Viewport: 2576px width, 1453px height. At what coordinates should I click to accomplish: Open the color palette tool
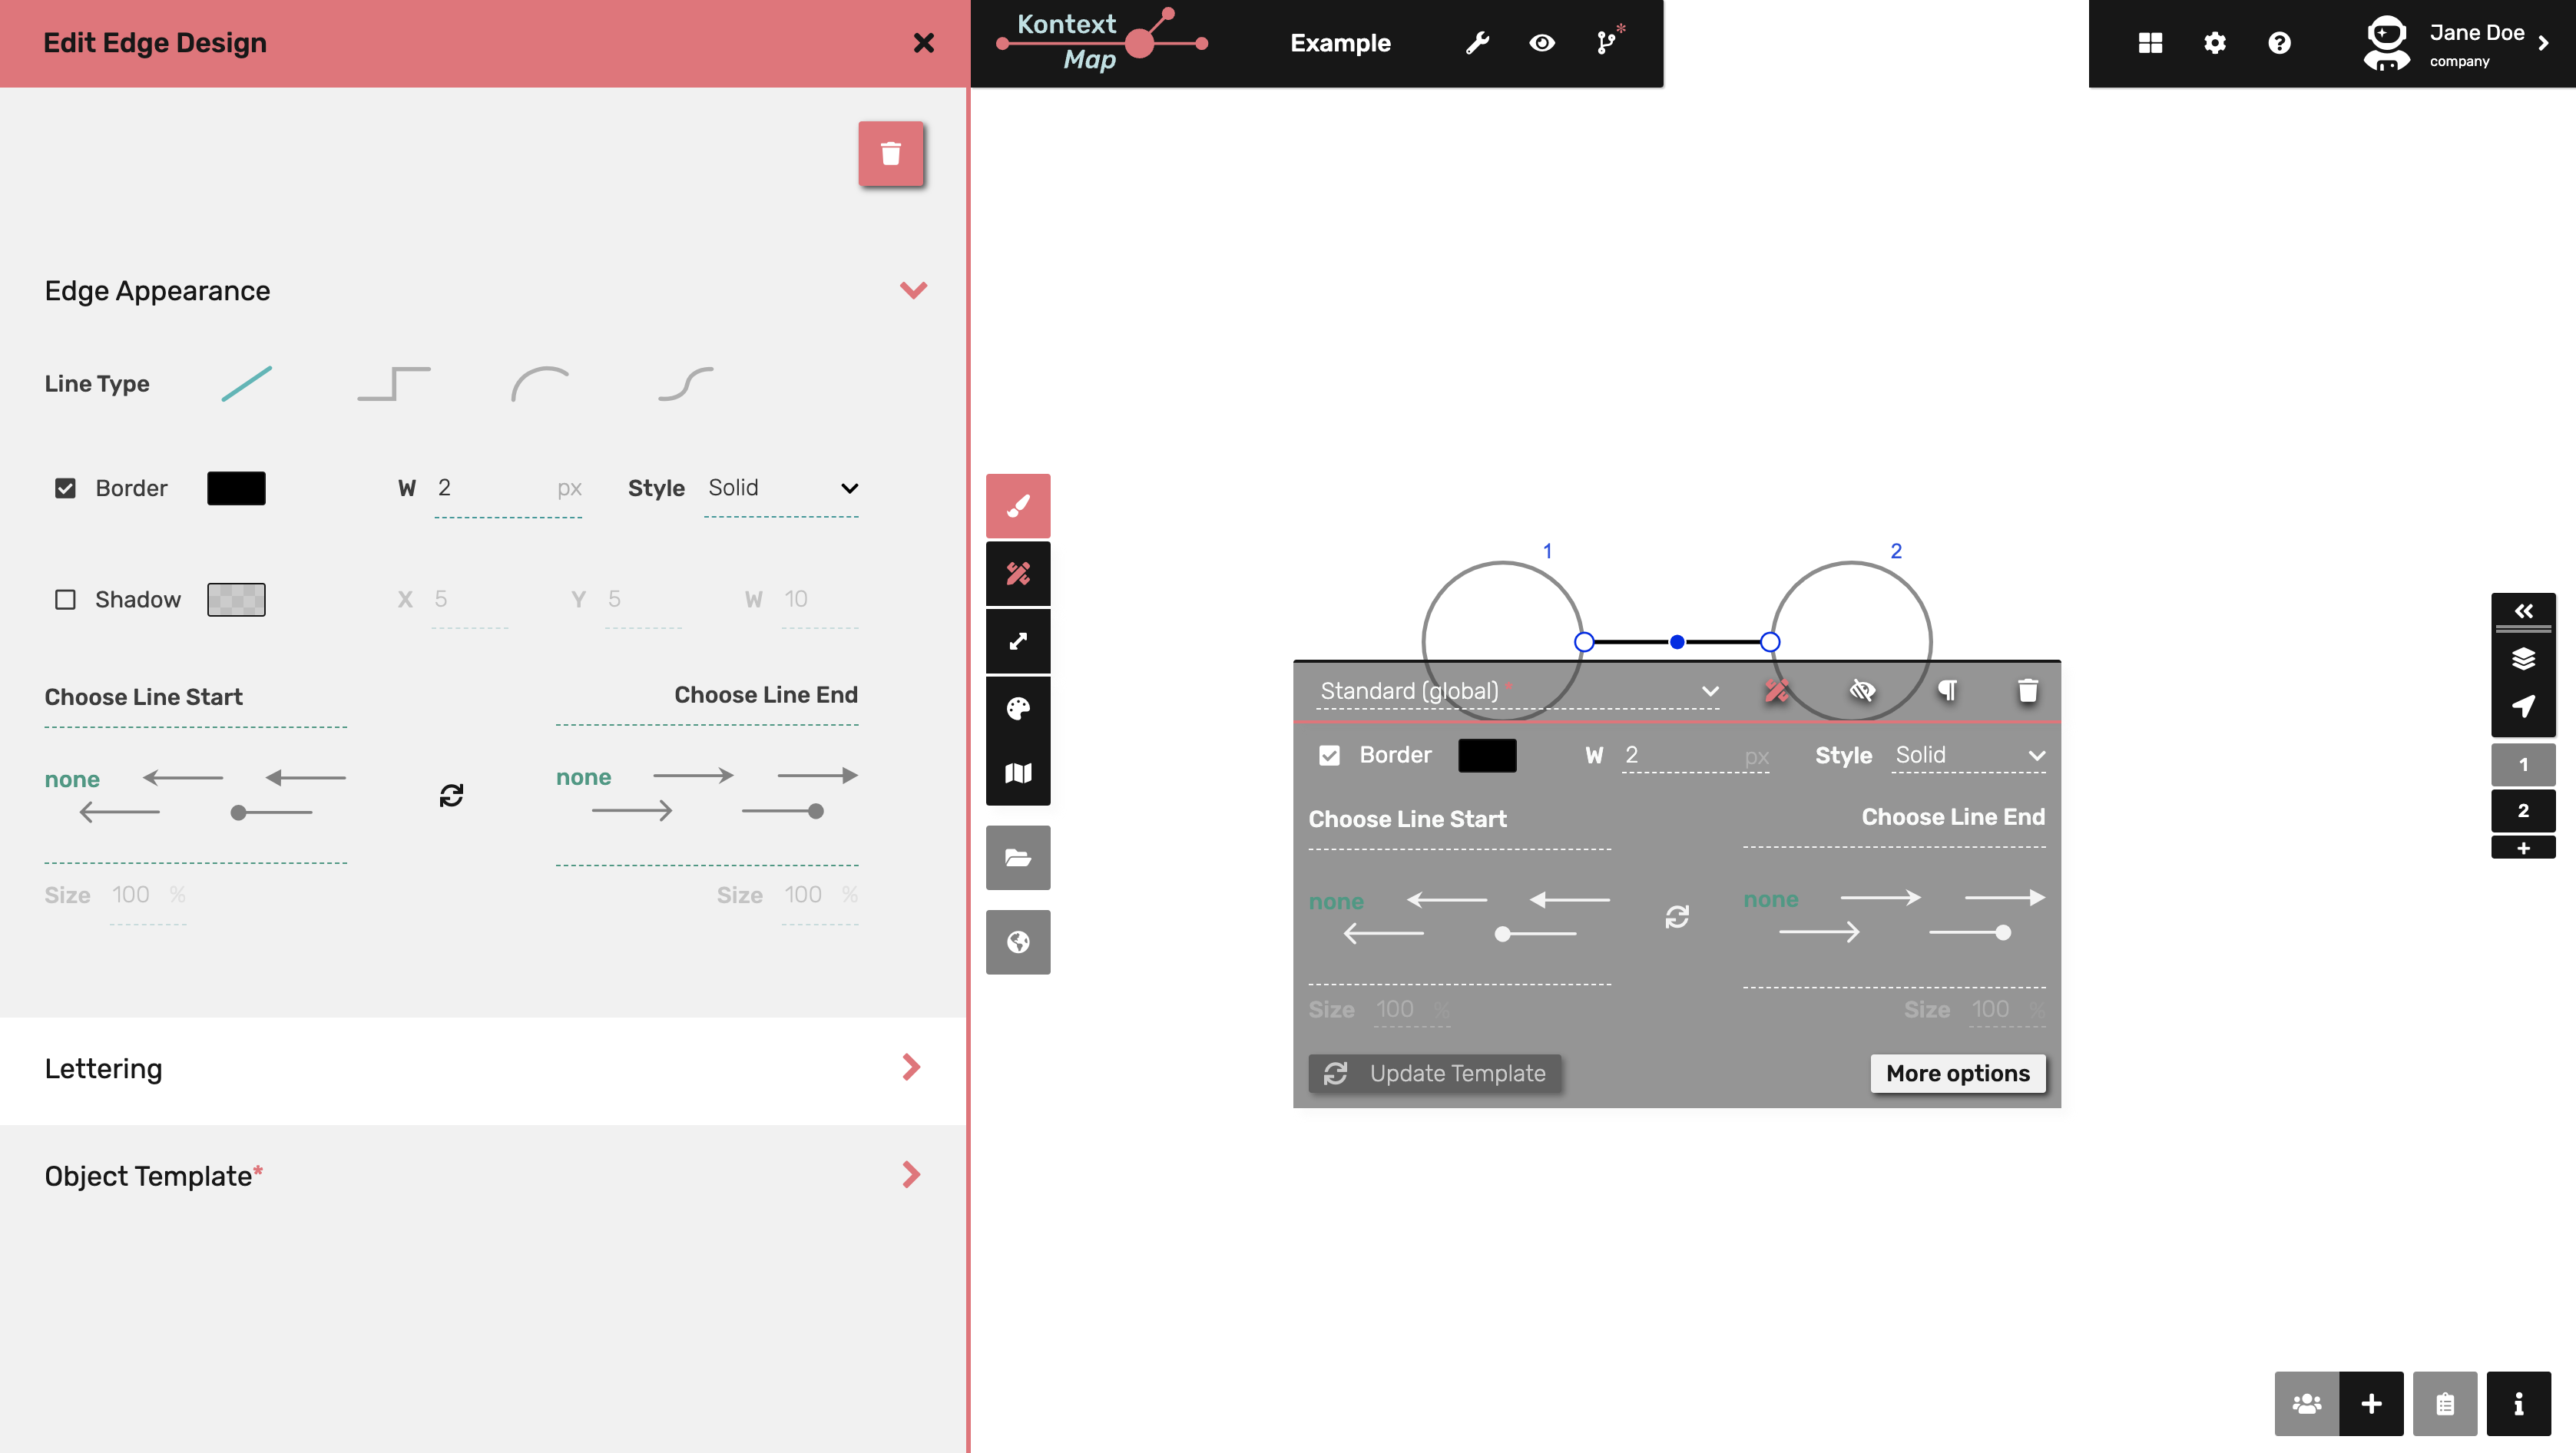click(x=1018, y=709)
